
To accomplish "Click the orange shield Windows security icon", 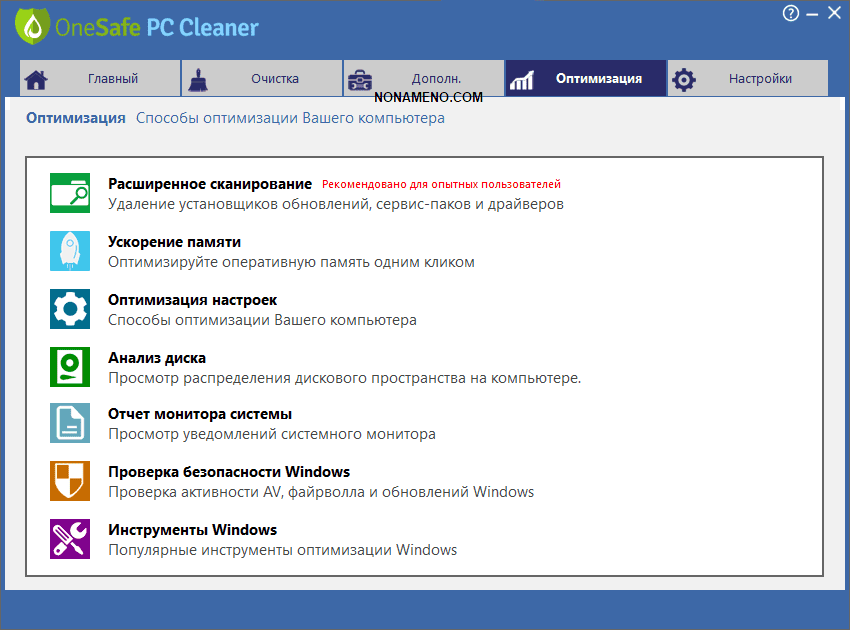I will pos(70,481).
